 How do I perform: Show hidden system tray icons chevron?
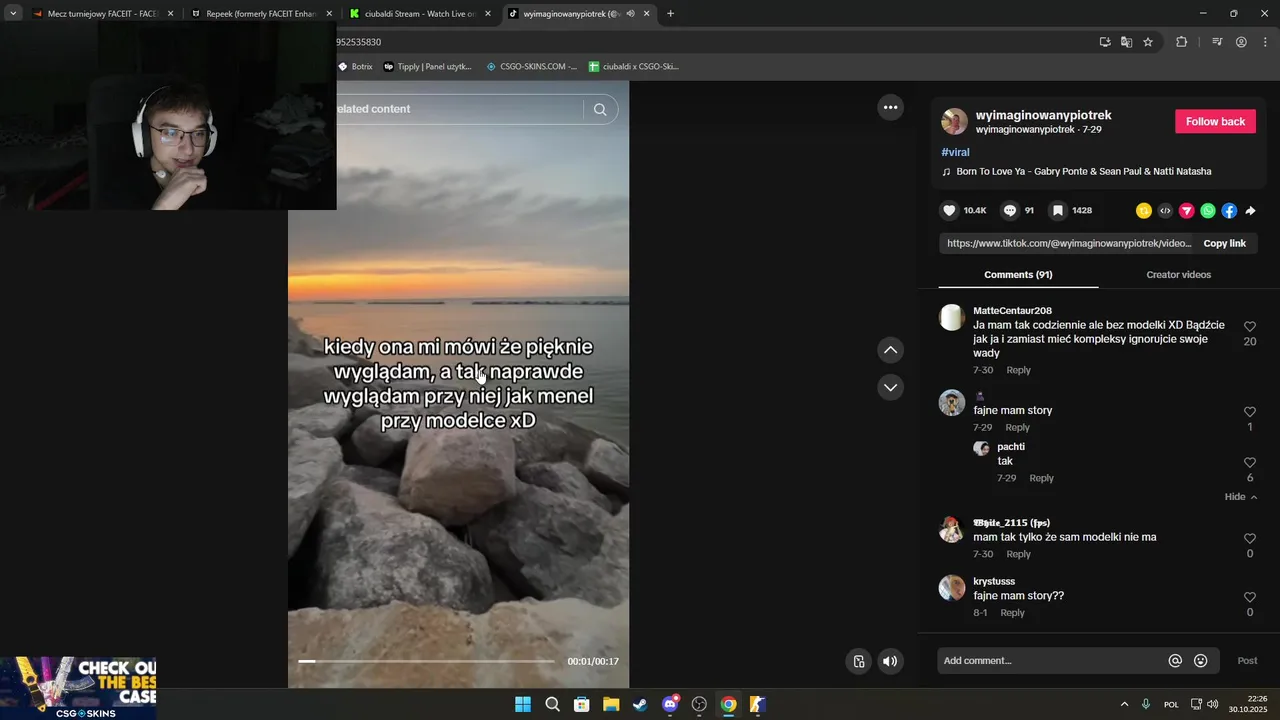coord(1124,704)
